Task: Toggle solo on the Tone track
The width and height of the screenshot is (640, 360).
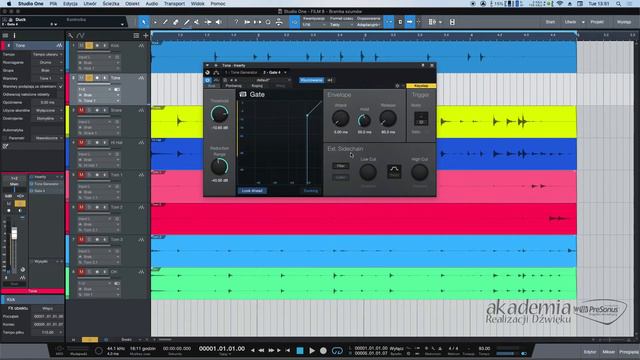Action: point(89,78)
